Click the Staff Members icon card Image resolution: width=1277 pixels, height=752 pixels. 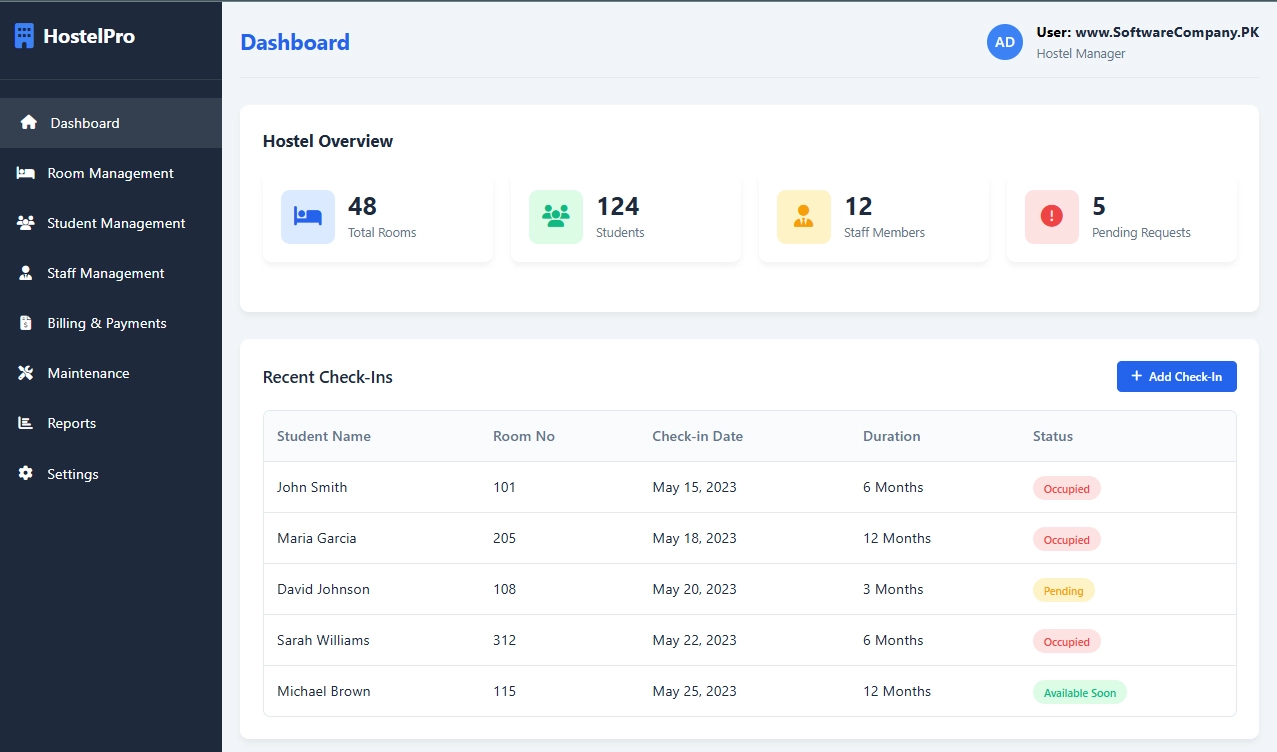tap(803, 216)
